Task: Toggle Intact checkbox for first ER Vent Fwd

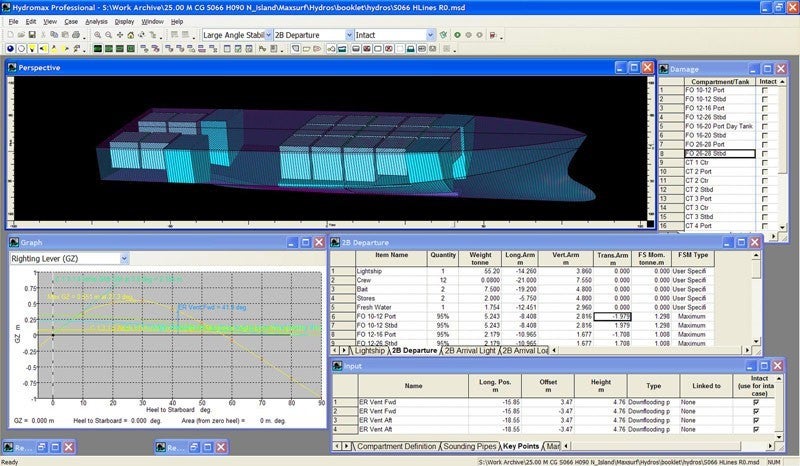Action: (x=756, y=402)
